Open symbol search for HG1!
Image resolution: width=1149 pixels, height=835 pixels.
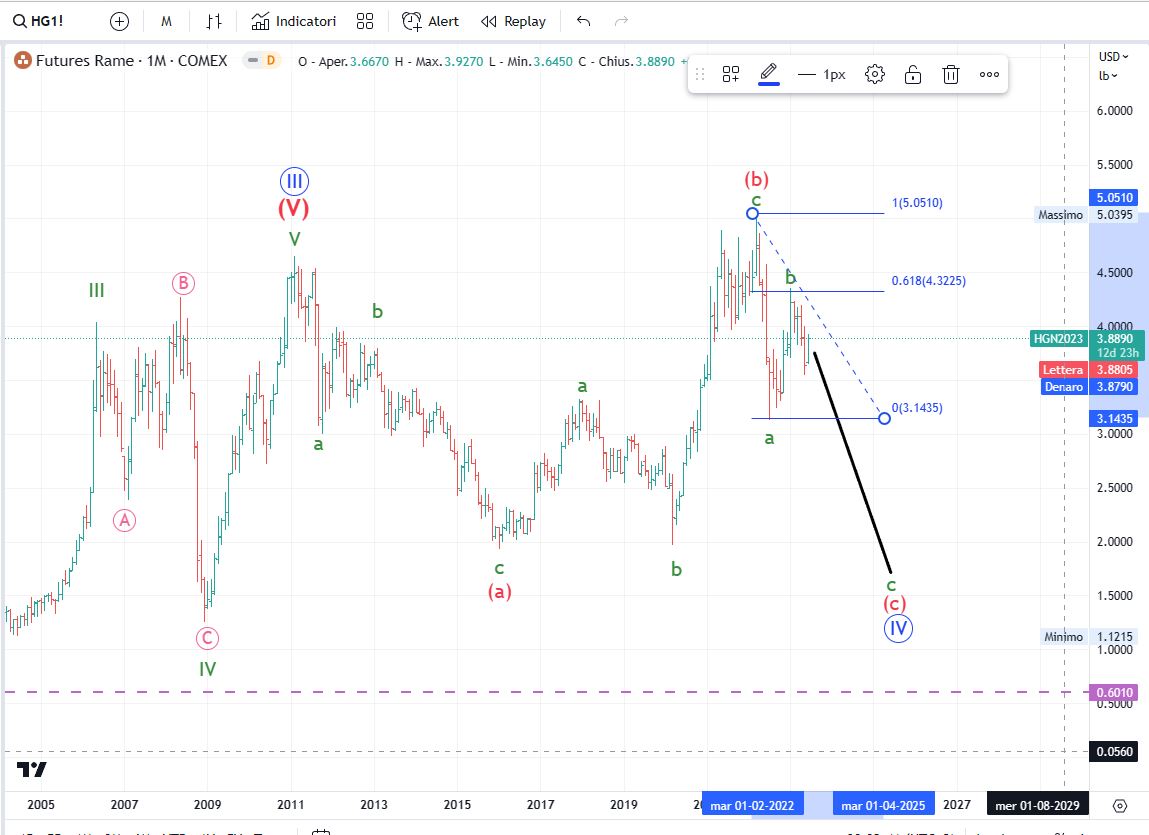pyautogui.click(x=38, y=21)
